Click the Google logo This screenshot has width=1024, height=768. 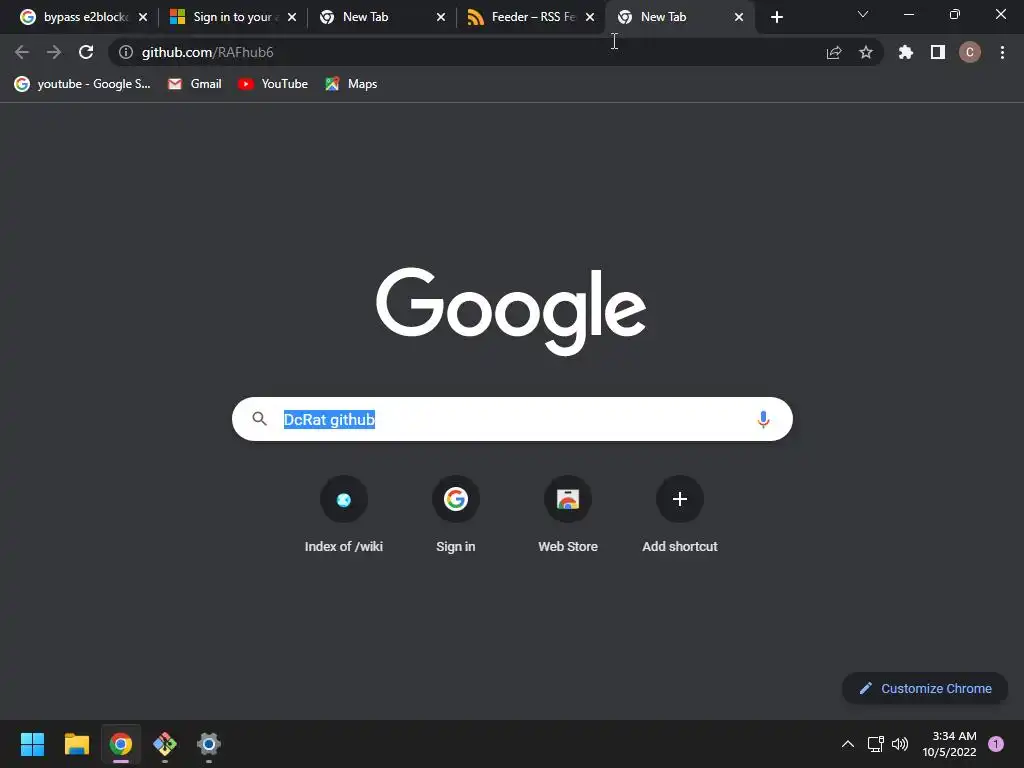click(511, 311)
